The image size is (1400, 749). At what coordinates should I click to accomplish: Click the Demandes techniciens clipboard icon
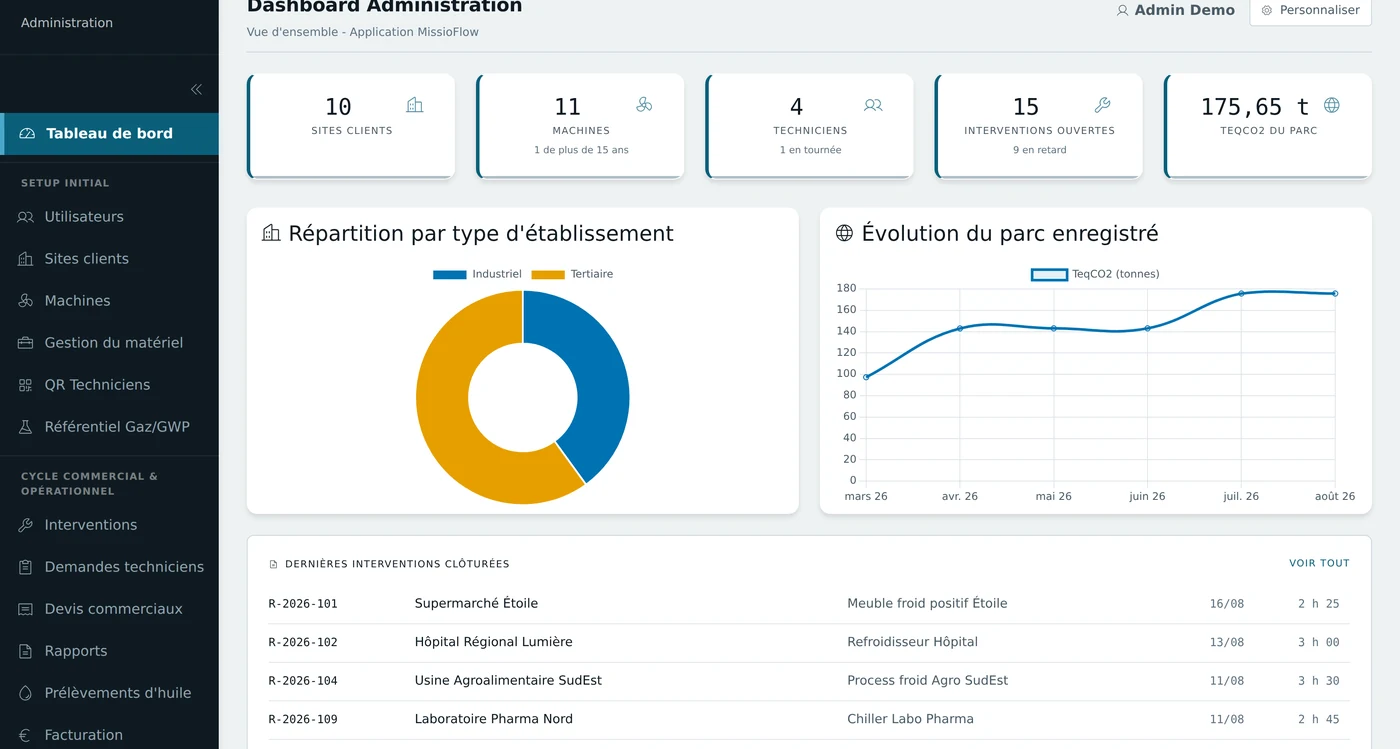tap(26, 567)
